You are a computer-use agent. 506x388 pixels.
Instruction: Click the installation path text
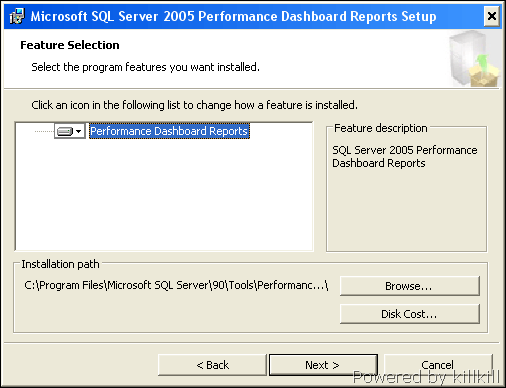pyautogui.click(x=176, y=285)
